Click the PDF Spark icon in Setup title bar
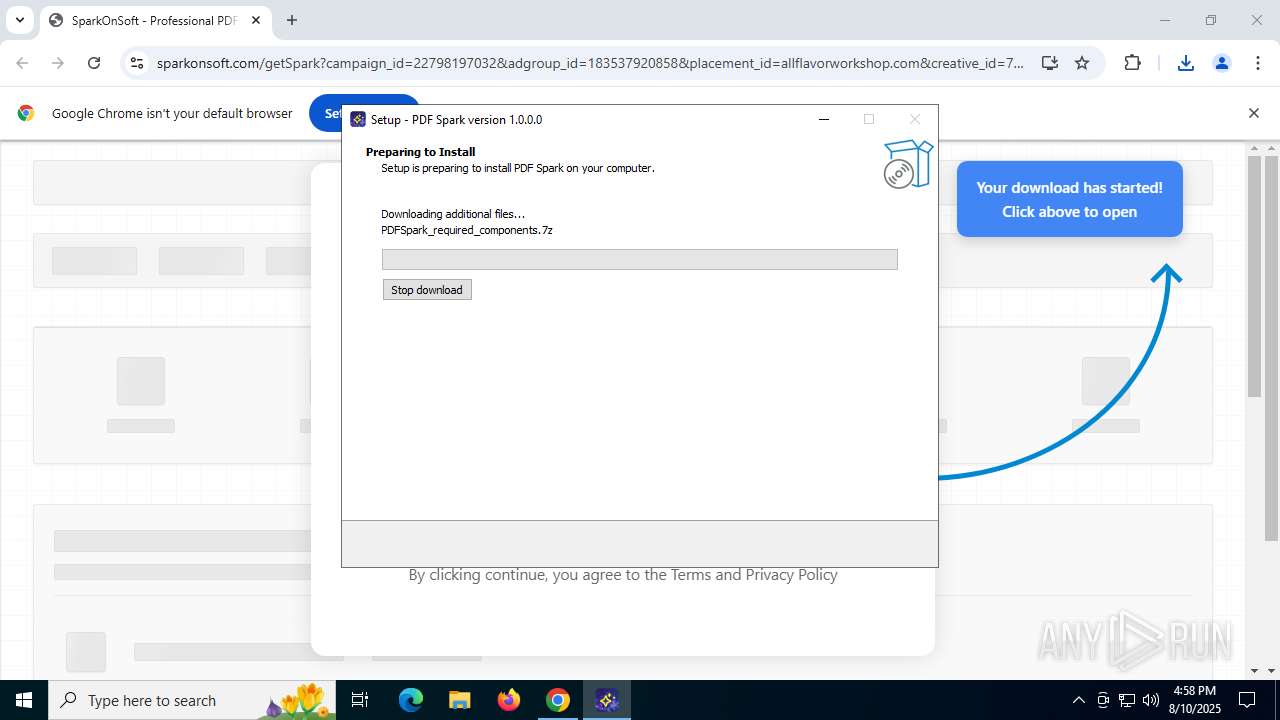The image size is (1280, 720). coord(358,119)
